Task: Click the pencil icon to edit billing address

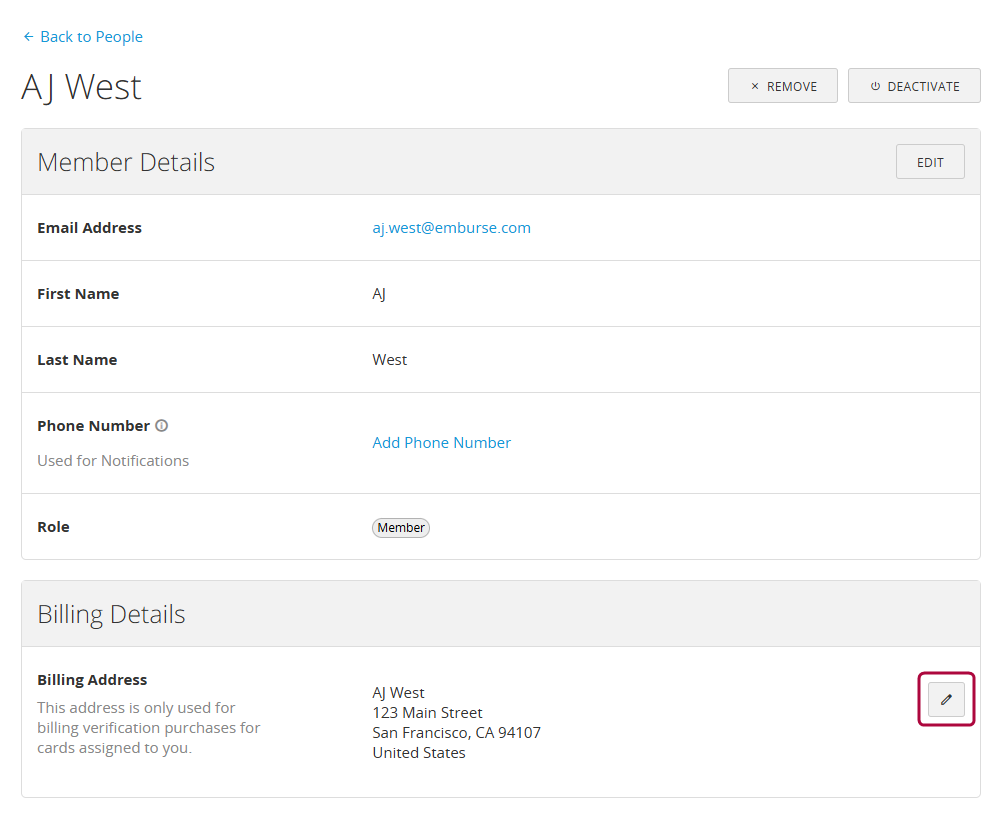Action: point(946,698)
